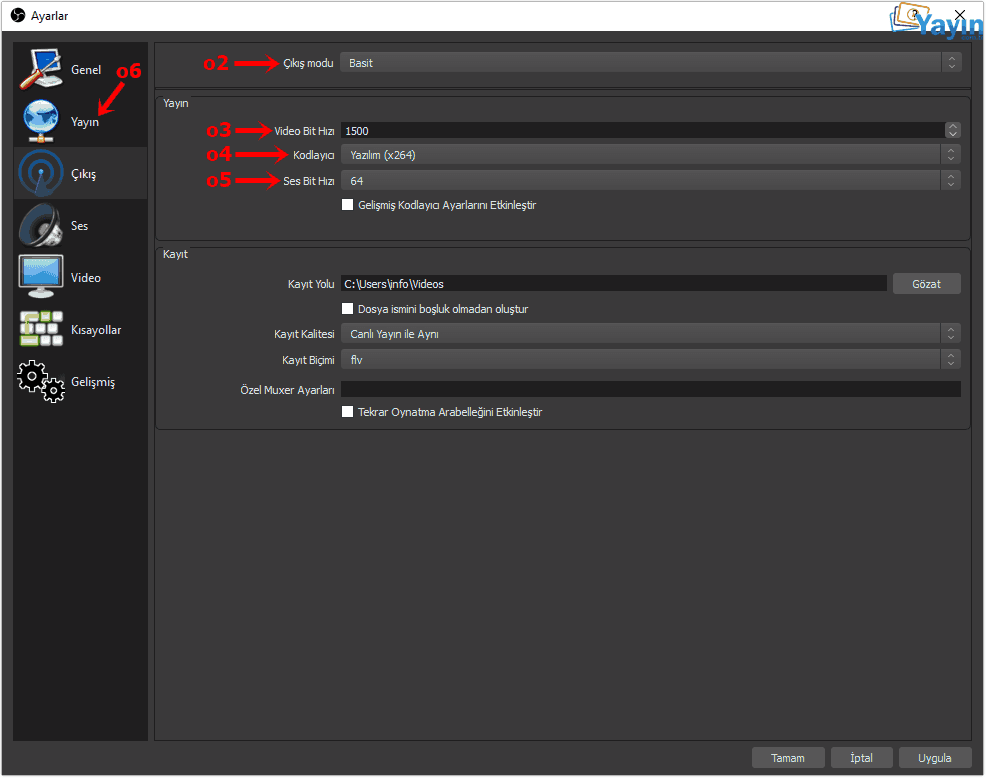Click the Kayıt Yolu path field

(614, 283)
